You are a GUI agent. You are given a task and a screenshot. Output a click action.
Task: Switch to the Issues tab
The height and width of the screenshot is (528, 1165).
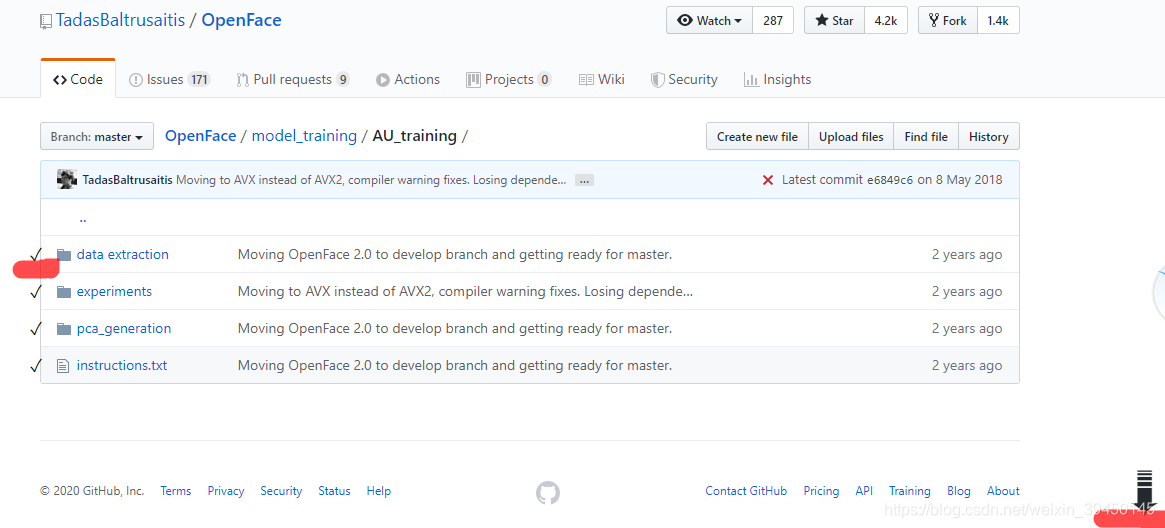pos(169,79)
